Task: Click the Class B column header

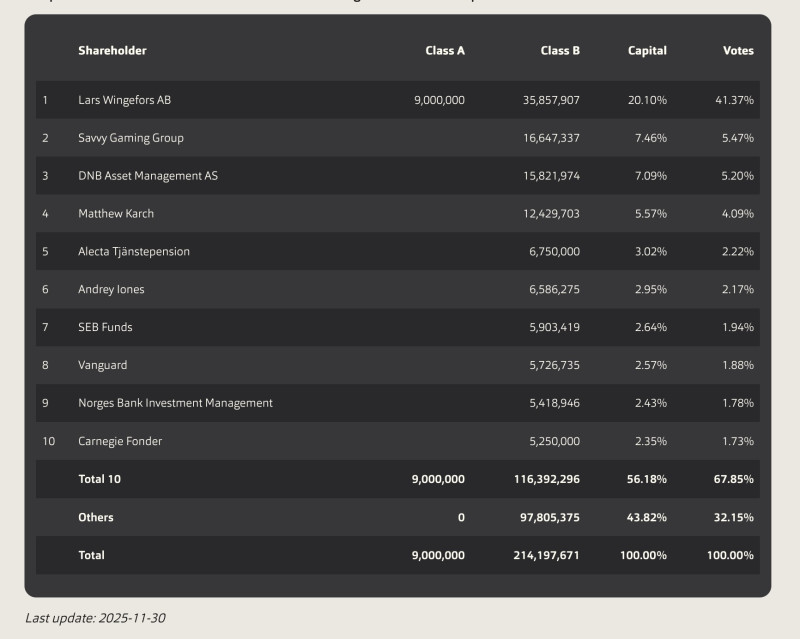Action: (x=560, y=51)
